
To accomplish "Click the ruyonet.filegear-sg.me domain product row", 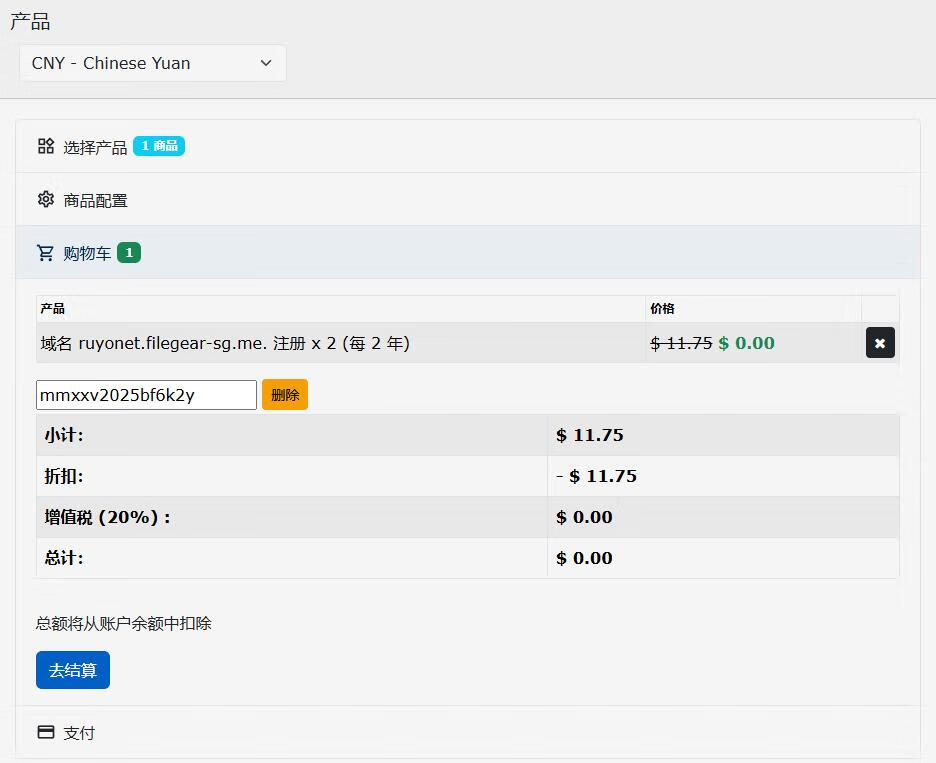I will tap(225, 343).
